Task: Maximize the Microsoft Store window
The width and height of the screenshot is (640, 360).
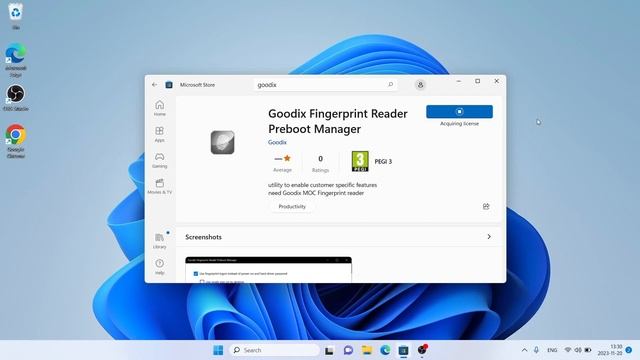Action: [478, 81]
